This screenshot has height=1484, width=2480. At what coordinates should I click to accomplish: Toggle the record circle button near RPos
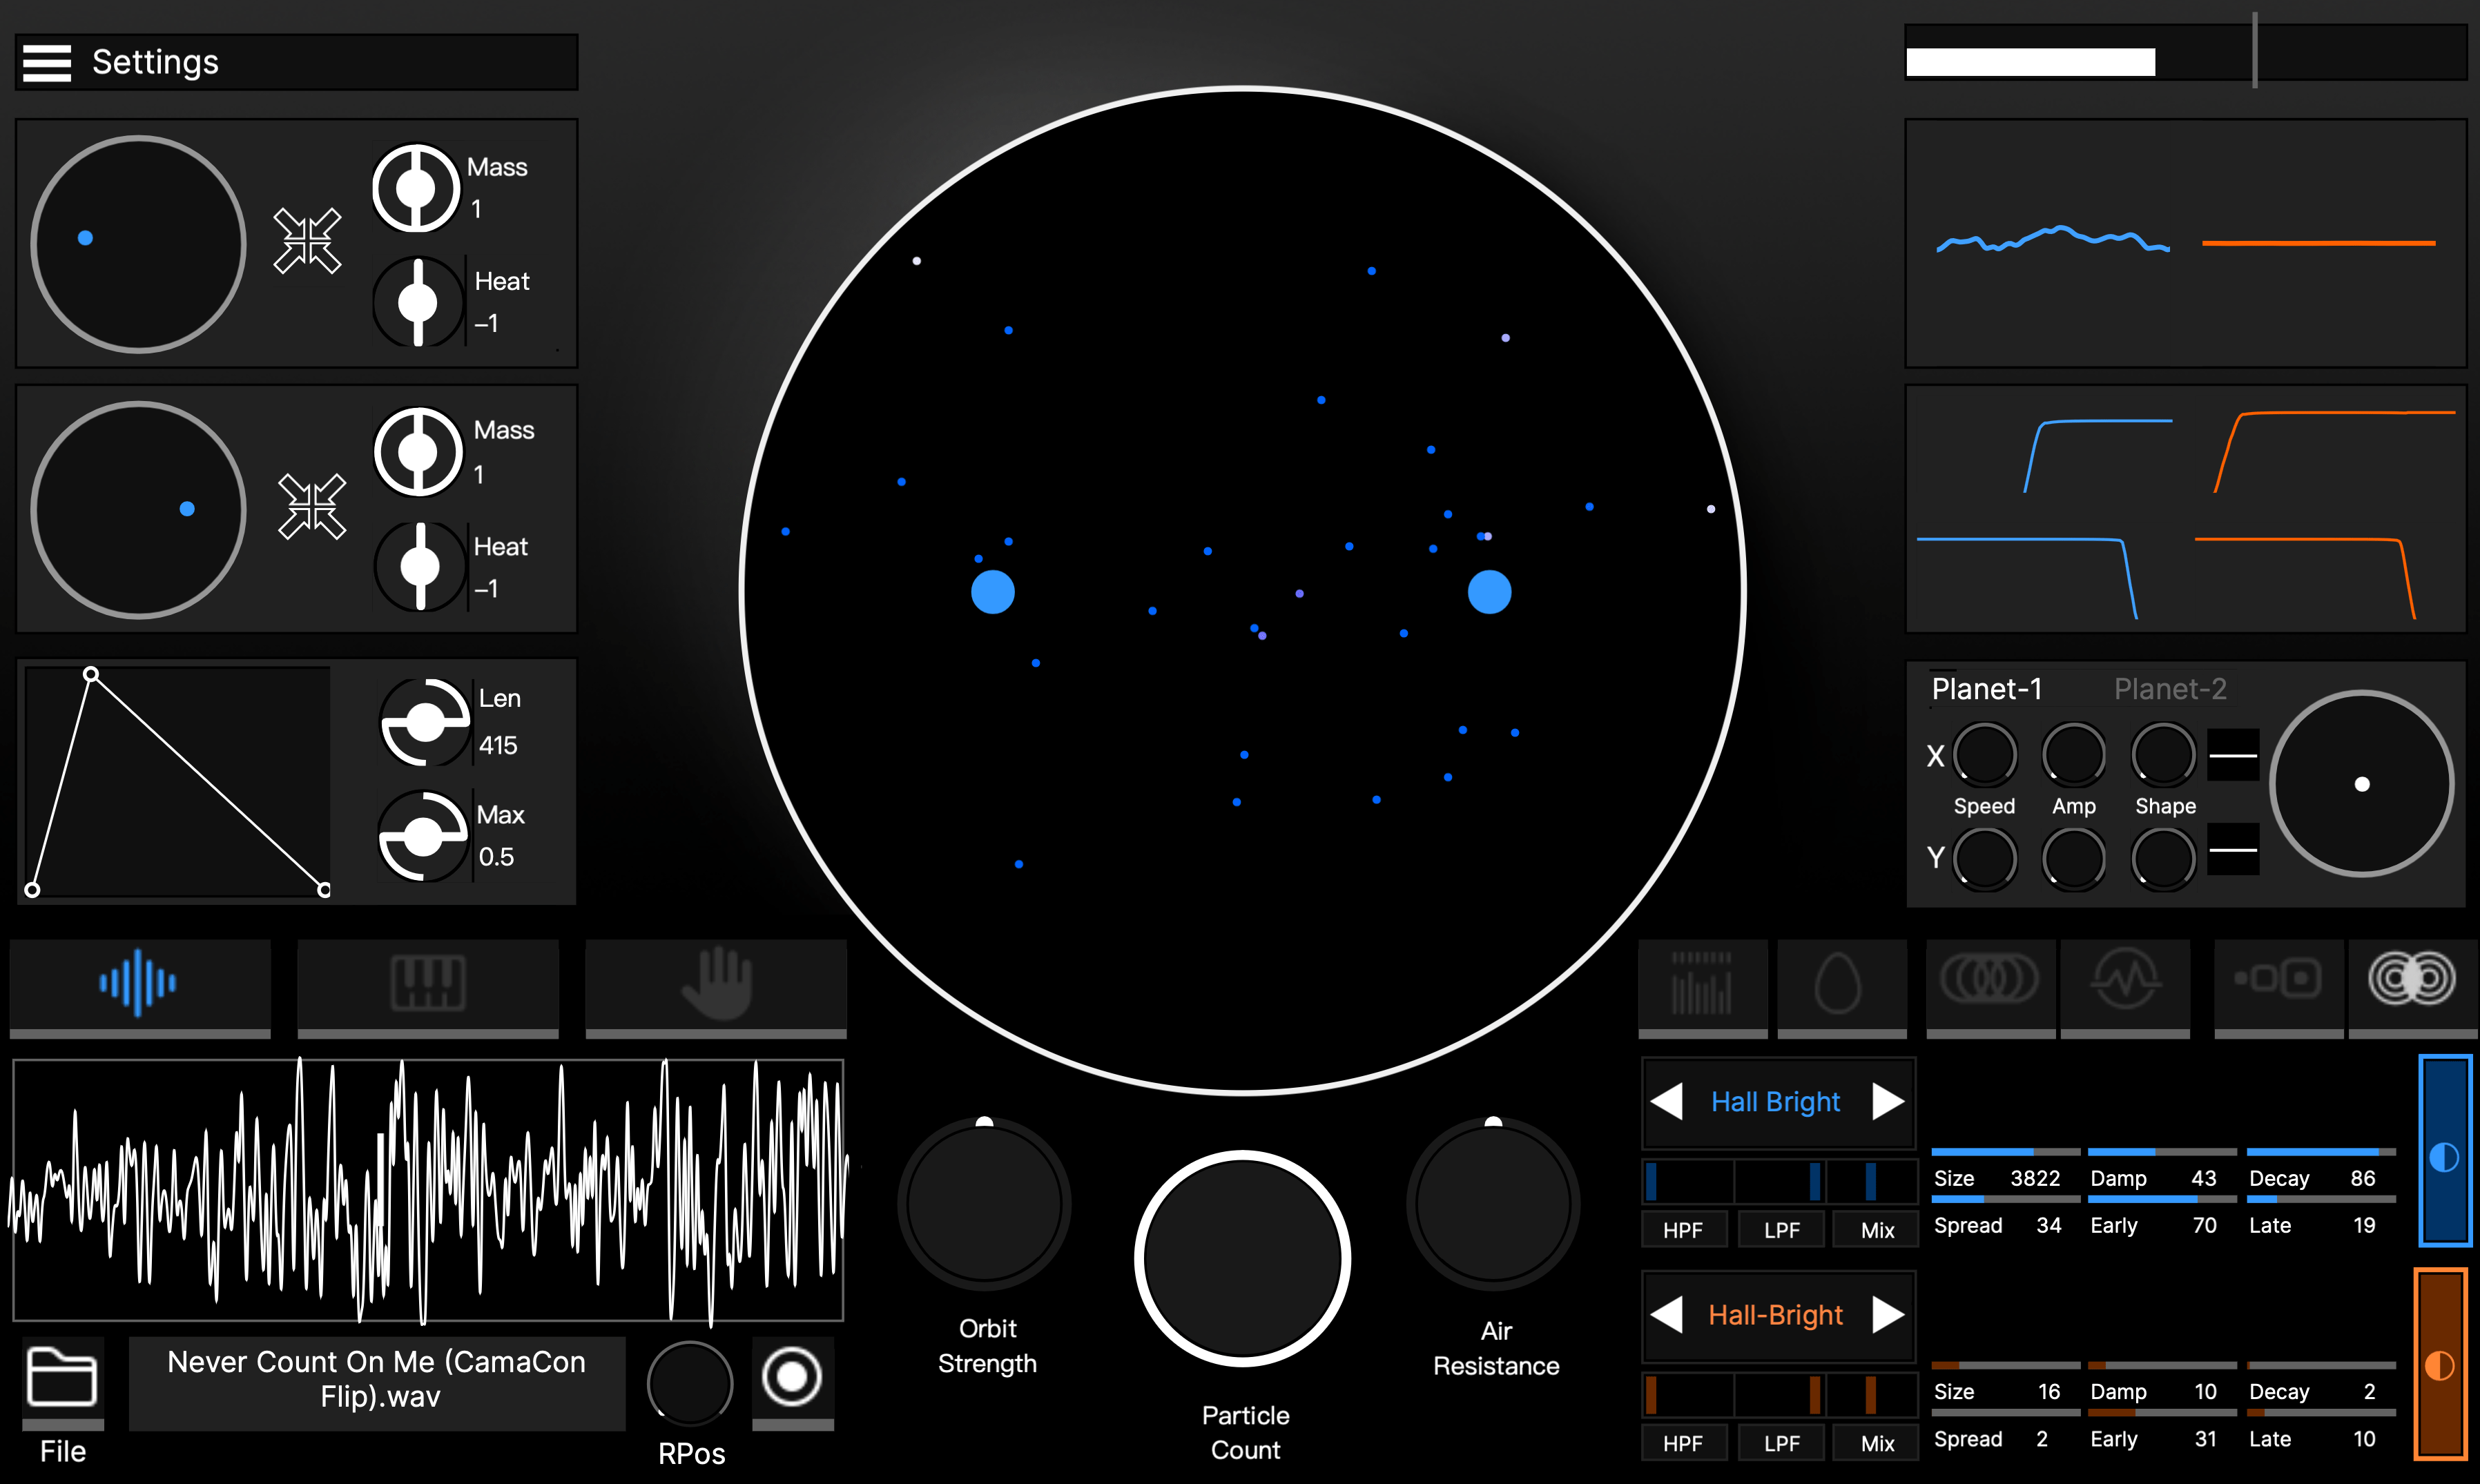(x=792, y=1377)
